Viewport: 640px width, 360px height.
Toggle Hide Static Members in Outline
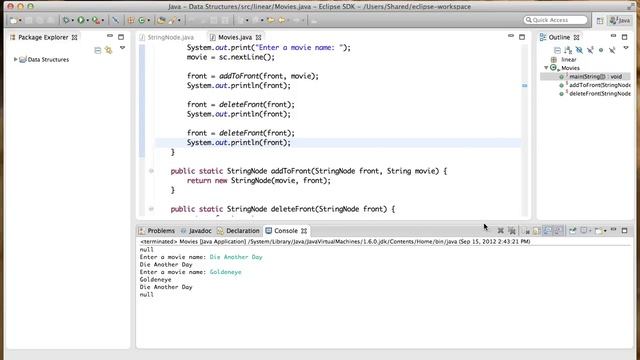coord(590,50)
